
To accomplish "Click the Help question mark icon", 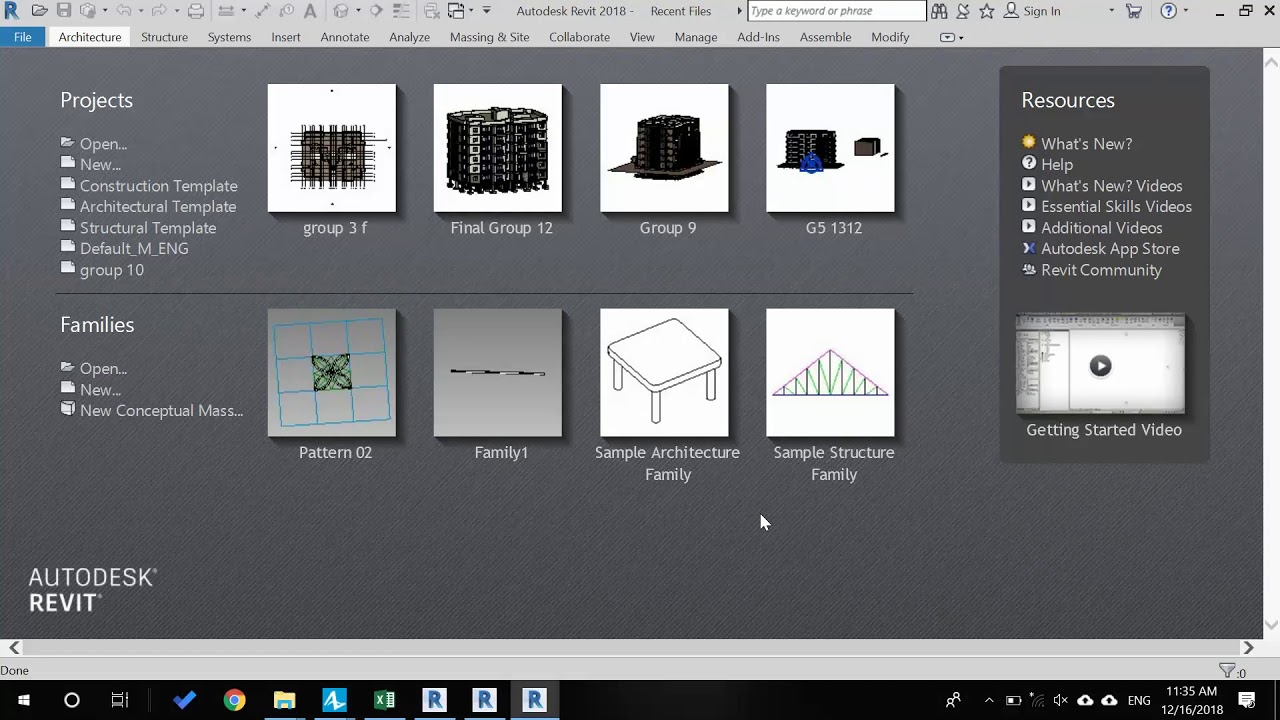I will (1168, 11).
